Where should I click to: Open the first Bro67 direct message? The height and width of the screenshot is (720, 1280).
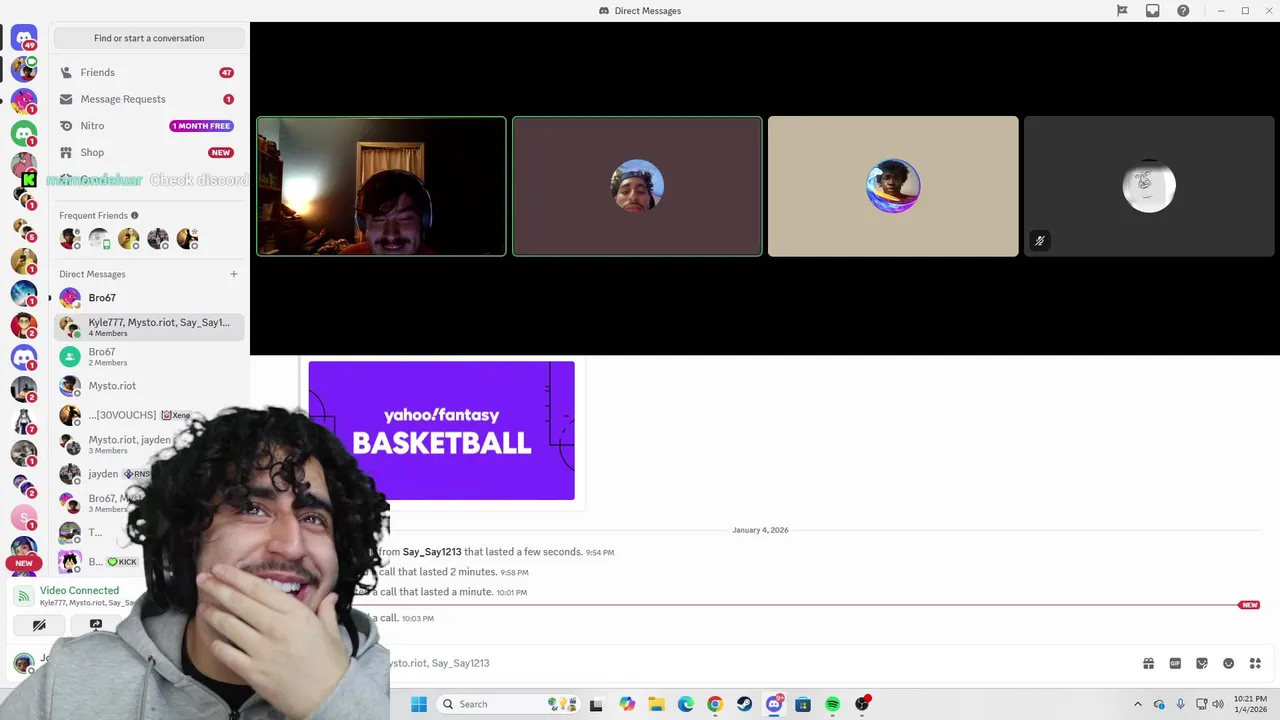149,298
